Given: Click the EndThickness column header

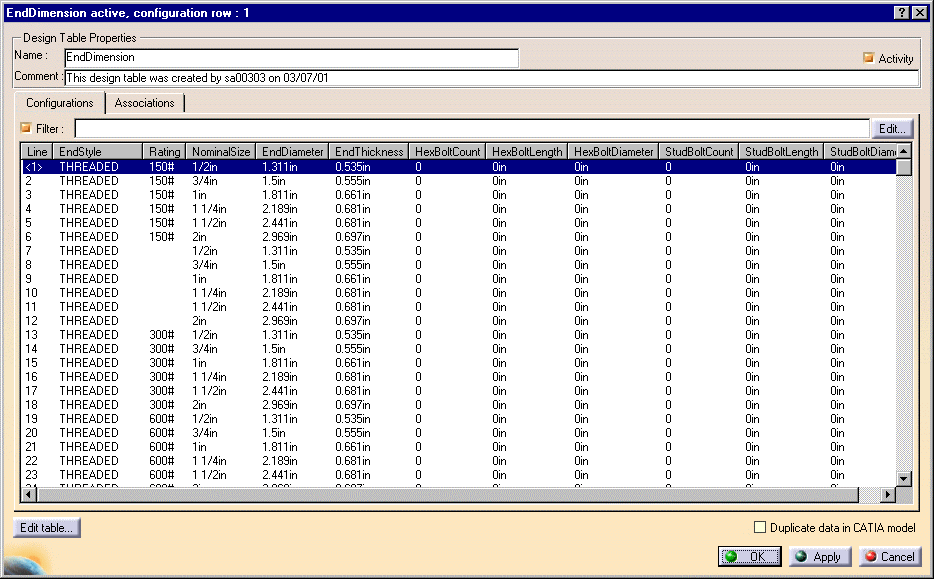Looking at the screenshot, I should coord(369,152).
